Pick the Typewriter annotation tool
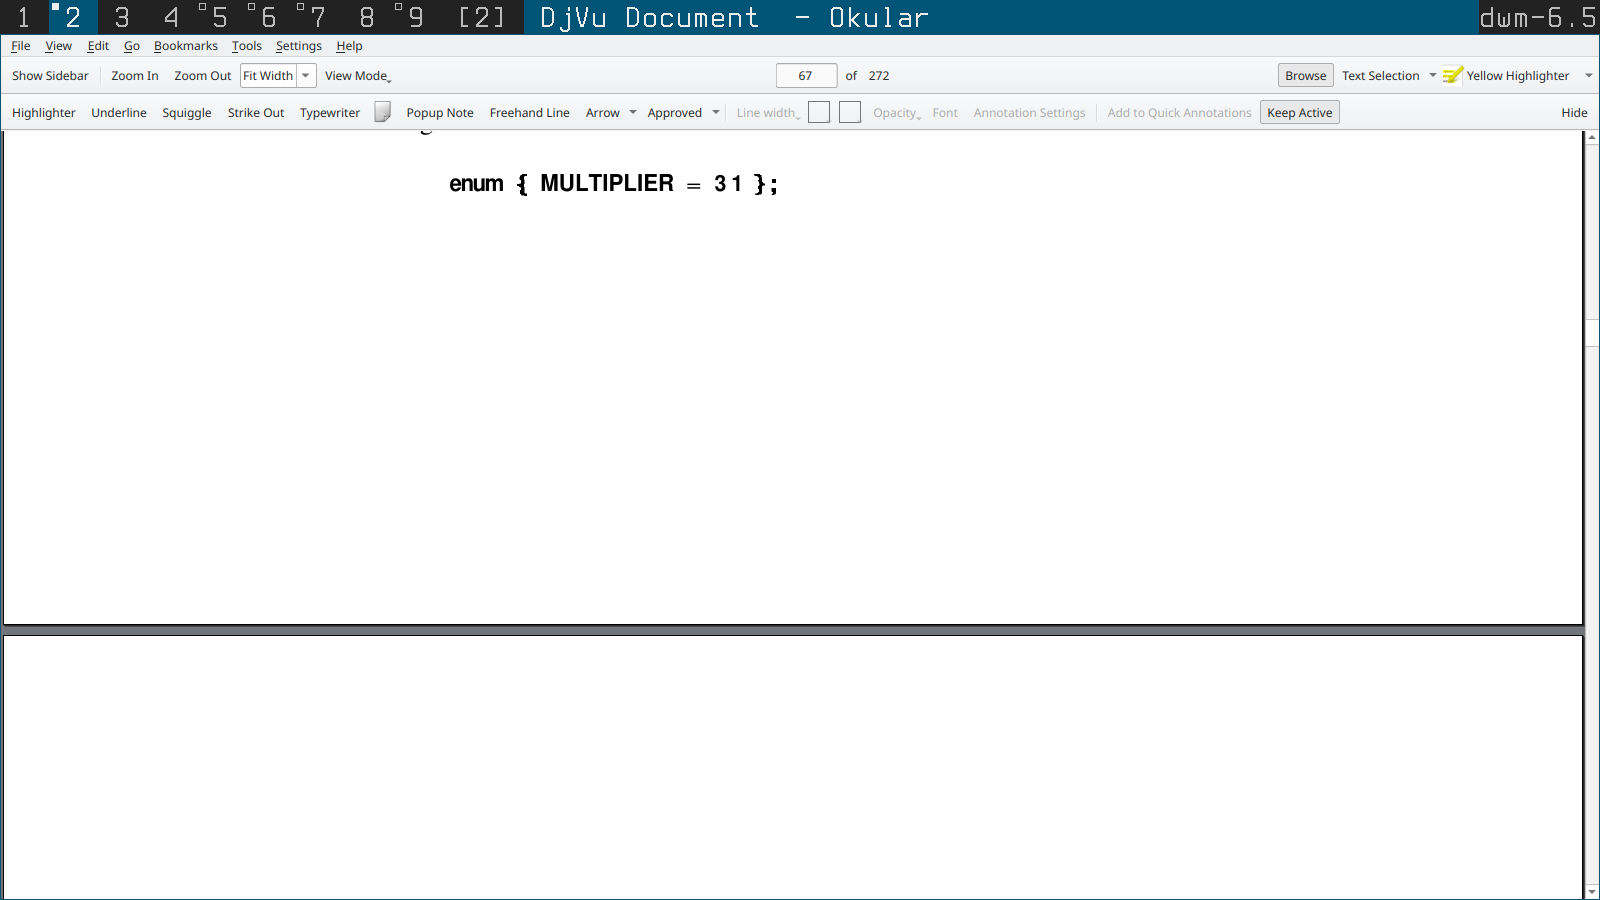Screen dimensions: 1600x900 (x=330, y=113)
